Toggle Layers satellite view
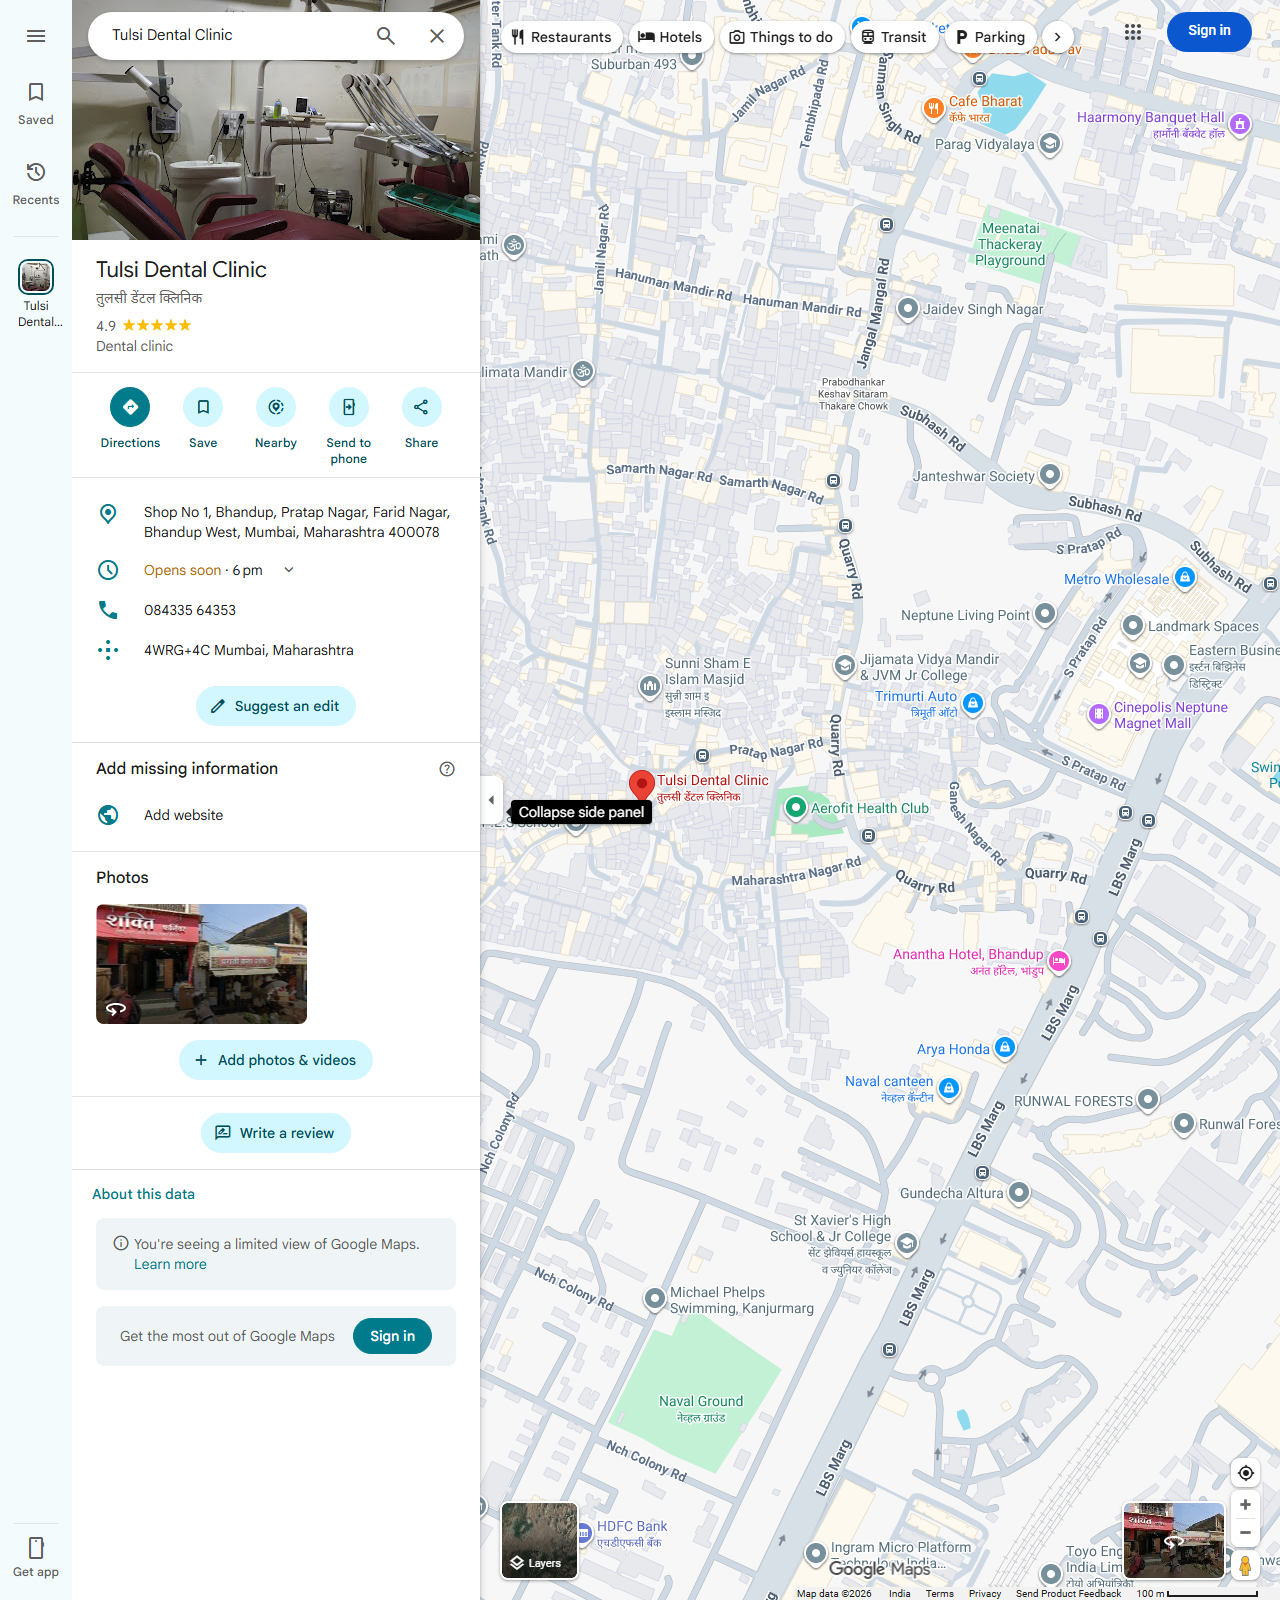The image size is (1280, 1600). point(539,1540)
